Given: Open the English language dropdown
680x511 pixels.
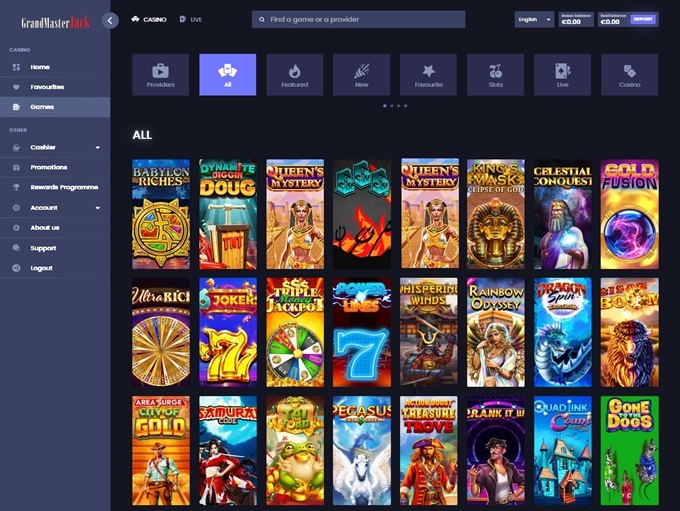Looking at the screenshot, I should point(534,19).
